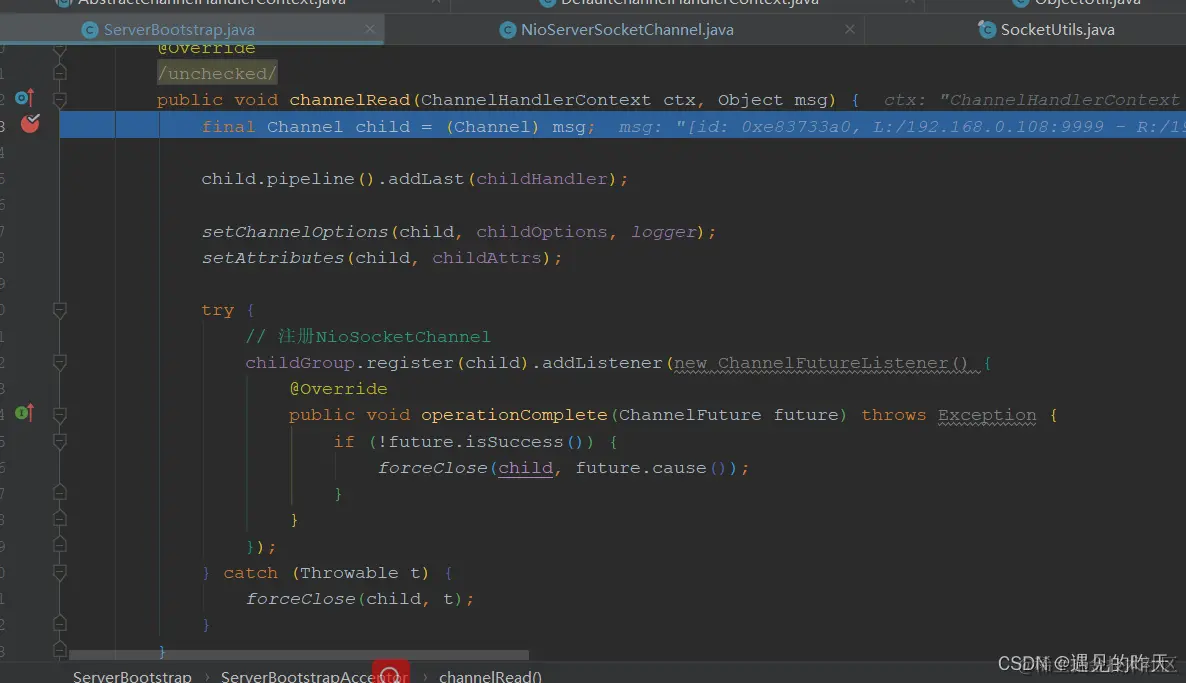Click 'forceClose(child, t)' in the catch block
The width and height of the screenshot is (1186, 683).
point(354,599)
